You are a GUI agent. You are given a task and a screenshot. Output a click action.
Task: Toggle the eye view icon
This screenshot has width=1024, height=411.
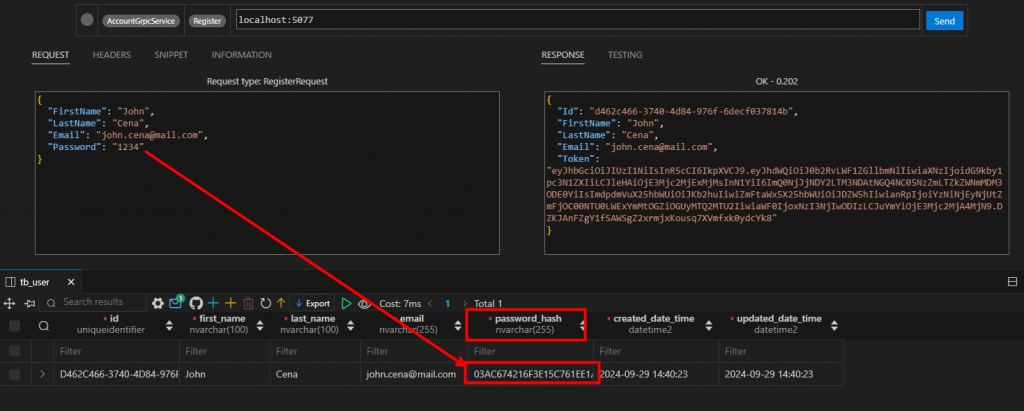click(x=364, y=304)
